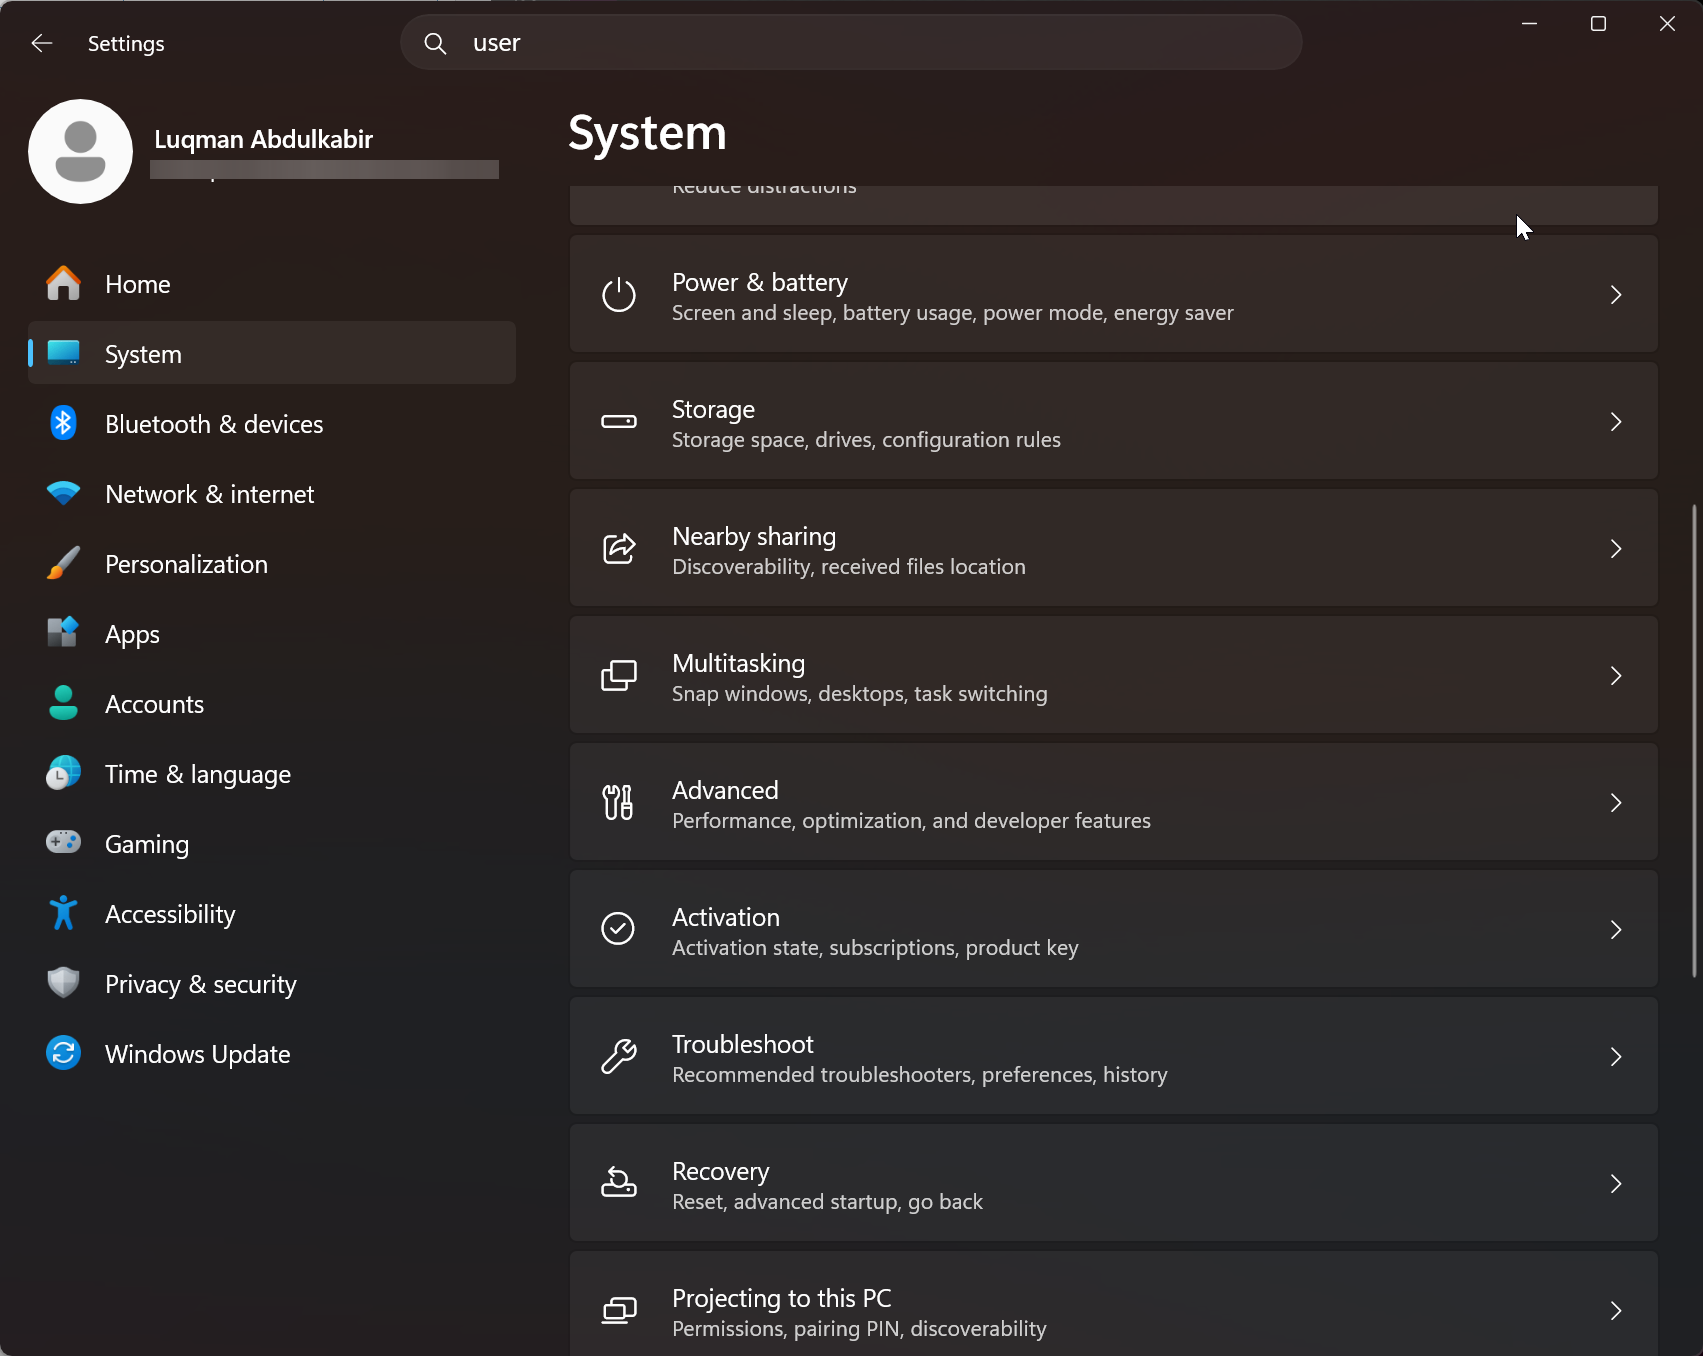The width and height of the screenshot is (1703, 1356).
Task: Open Apps settings label
Action: 132,635
